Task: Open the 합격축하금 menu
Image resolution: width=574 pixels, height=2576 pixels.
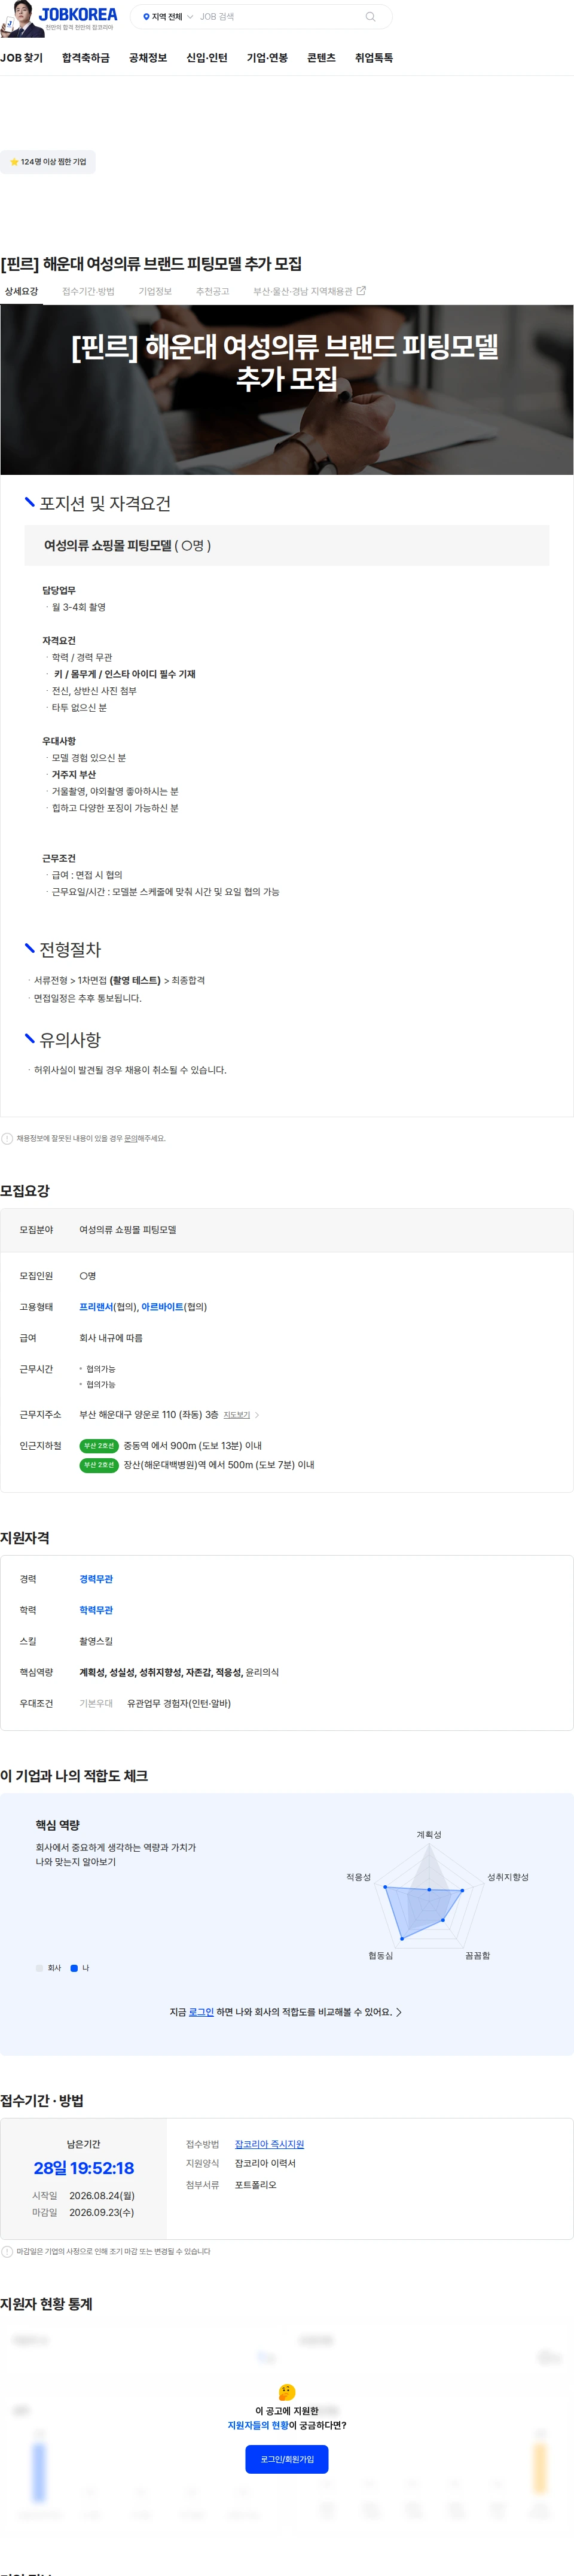Action: (86, 58)
